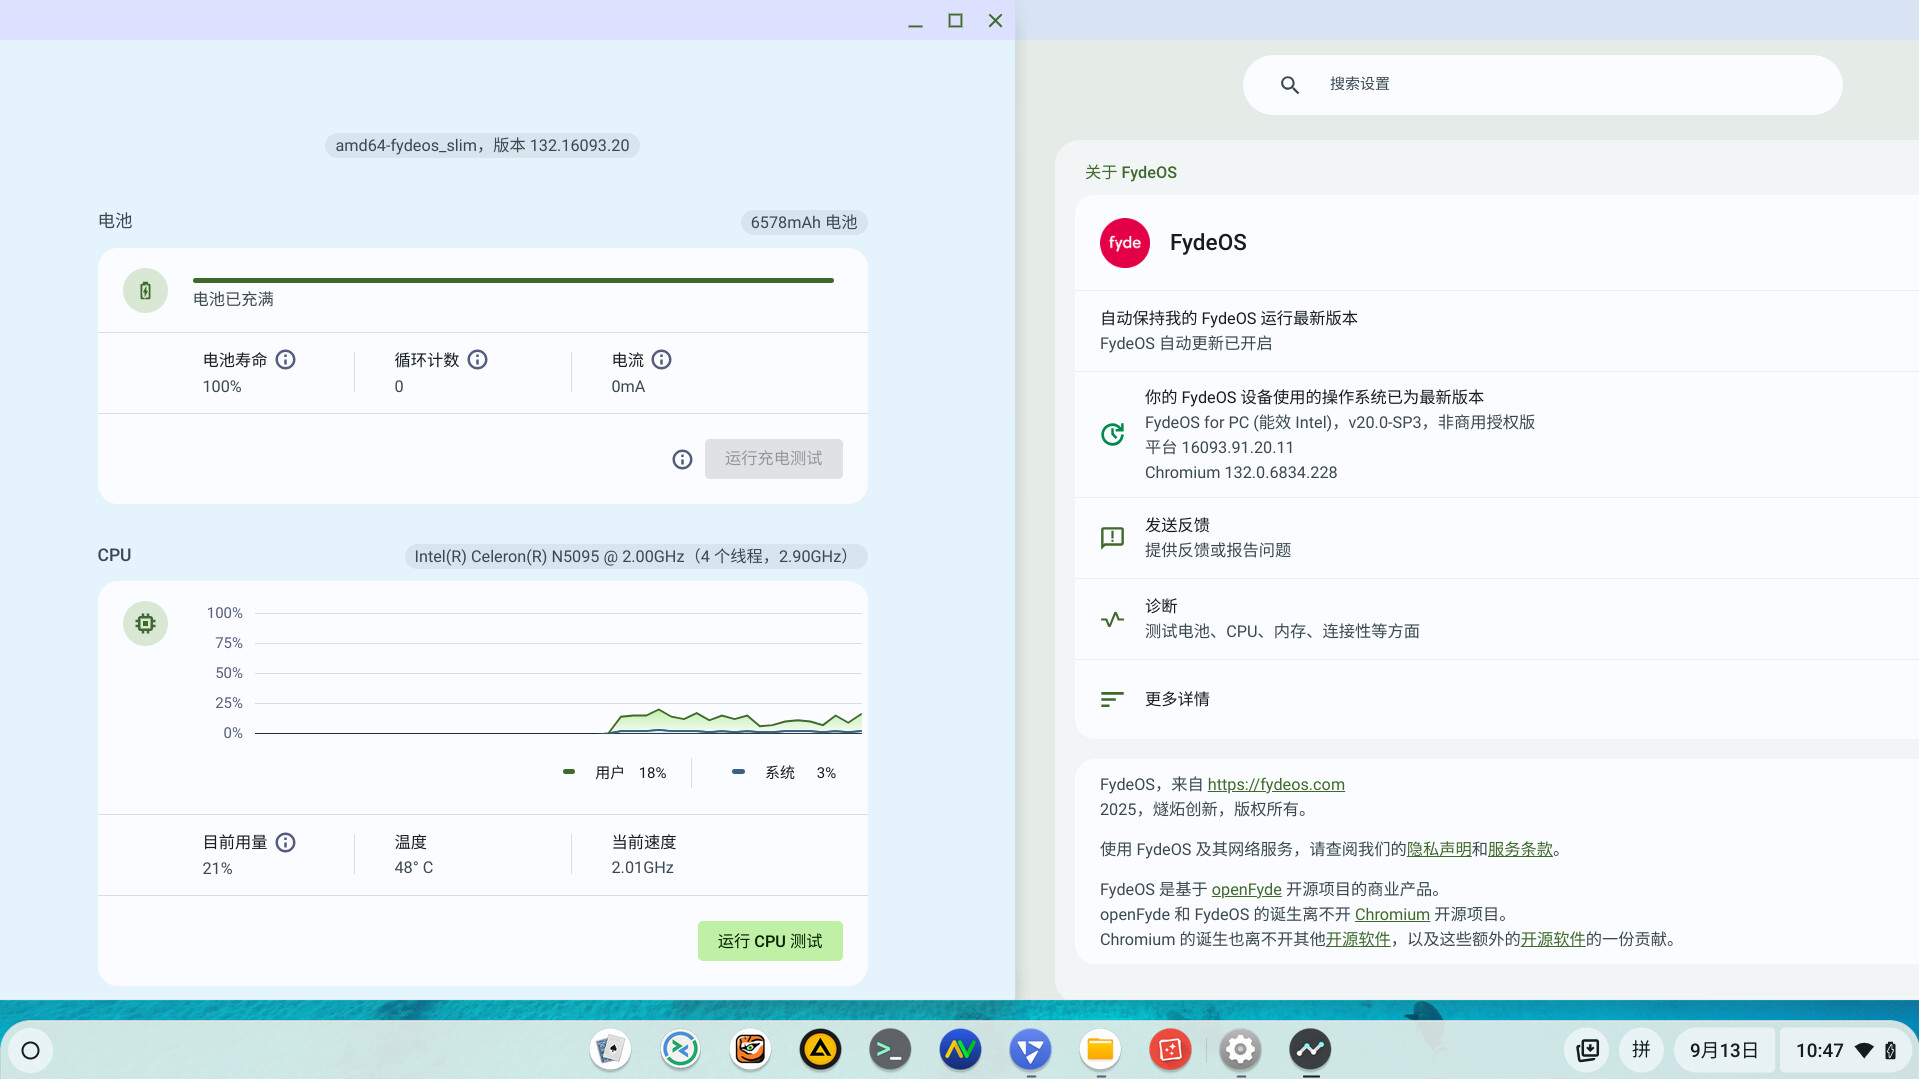Click the search magnifier icon in Settings
The height and width of the screenshot is (1079, 1919).
click(1290, 85)
